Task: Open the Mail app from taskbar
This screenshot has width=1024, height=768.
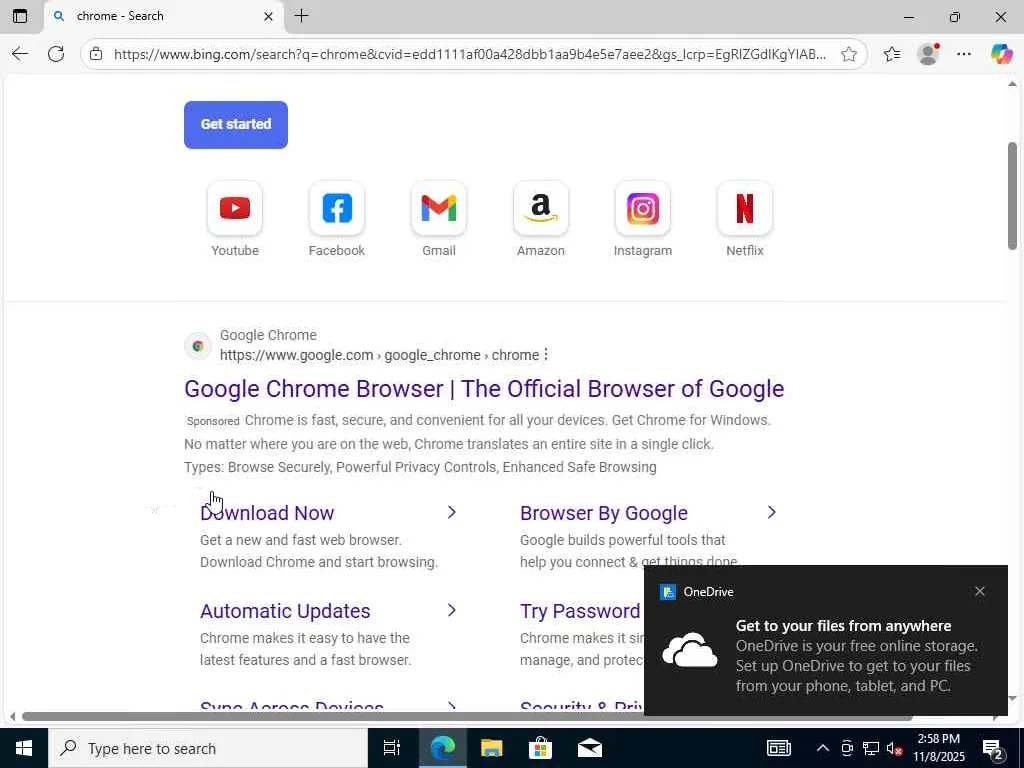Action: pyautogui.click(x=590, y=748)
